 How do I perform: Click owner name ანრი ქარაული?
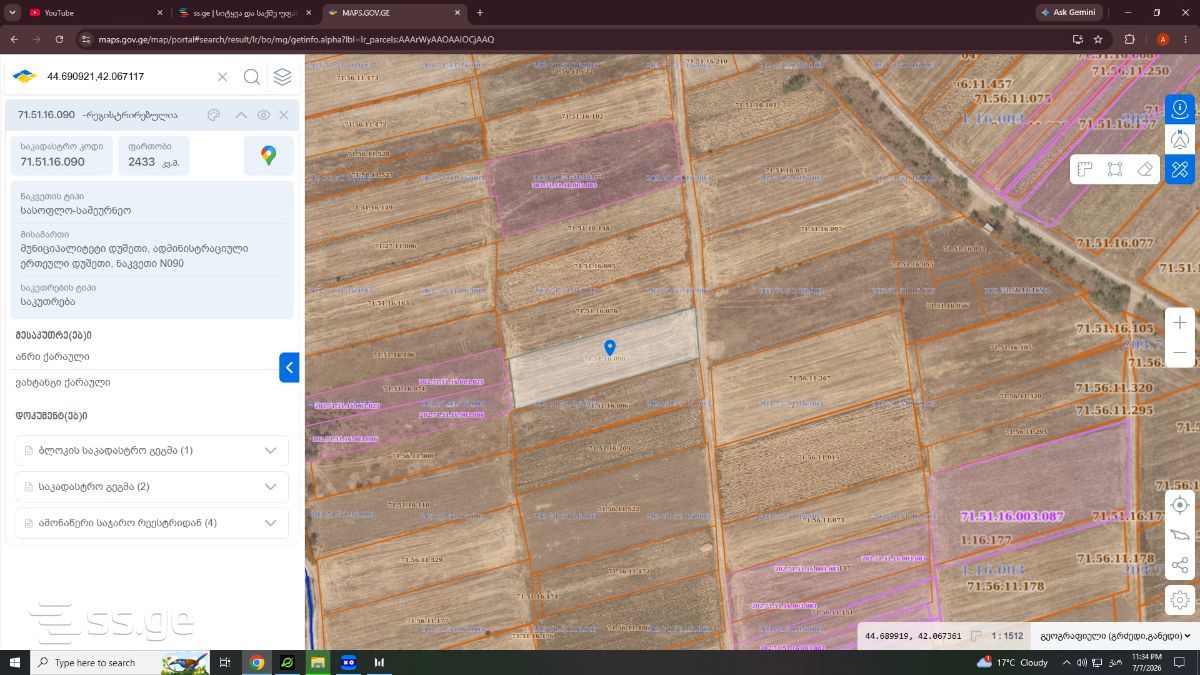[x=54, y=356]
